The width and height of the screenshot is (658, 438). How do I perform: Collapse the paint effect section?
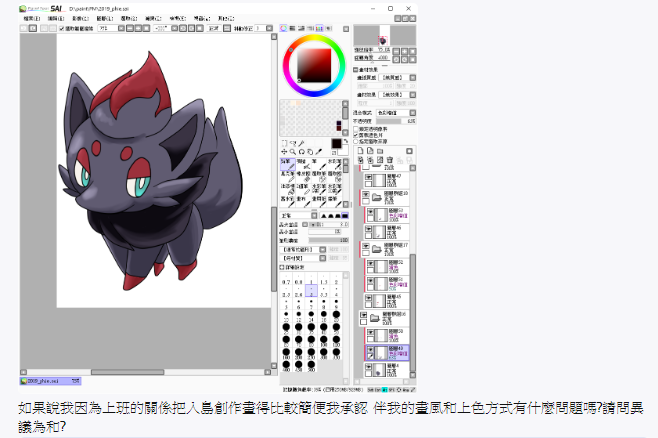pyautogui.click(x=356, y=70)
